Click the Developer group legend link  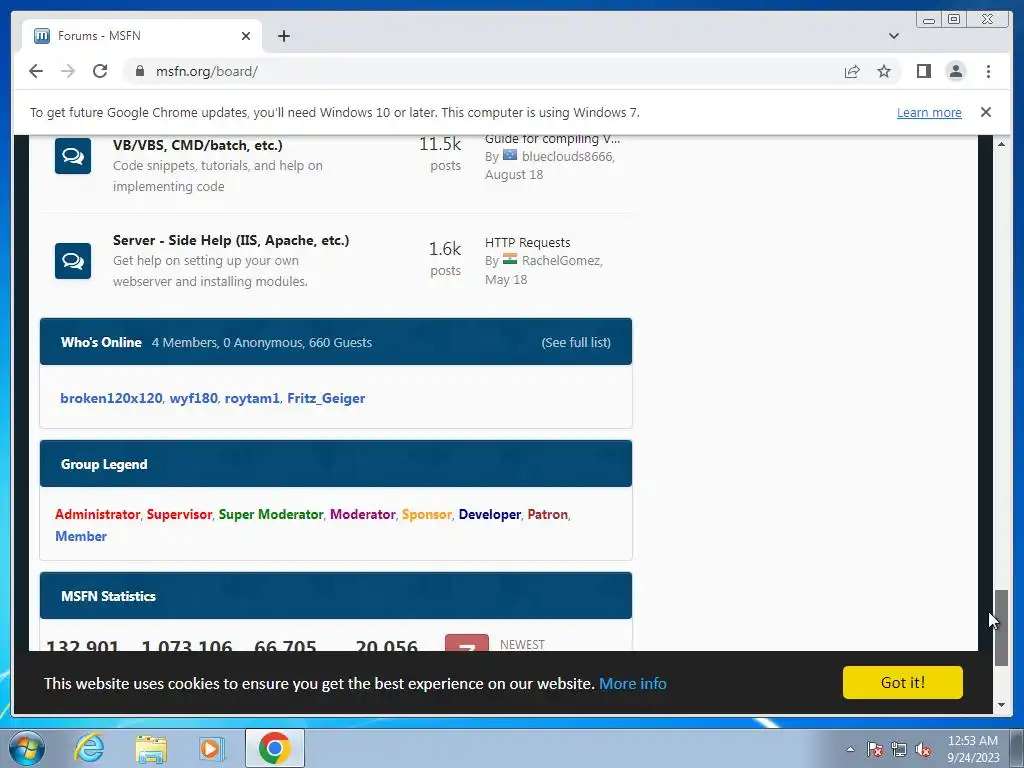[490, 515]
